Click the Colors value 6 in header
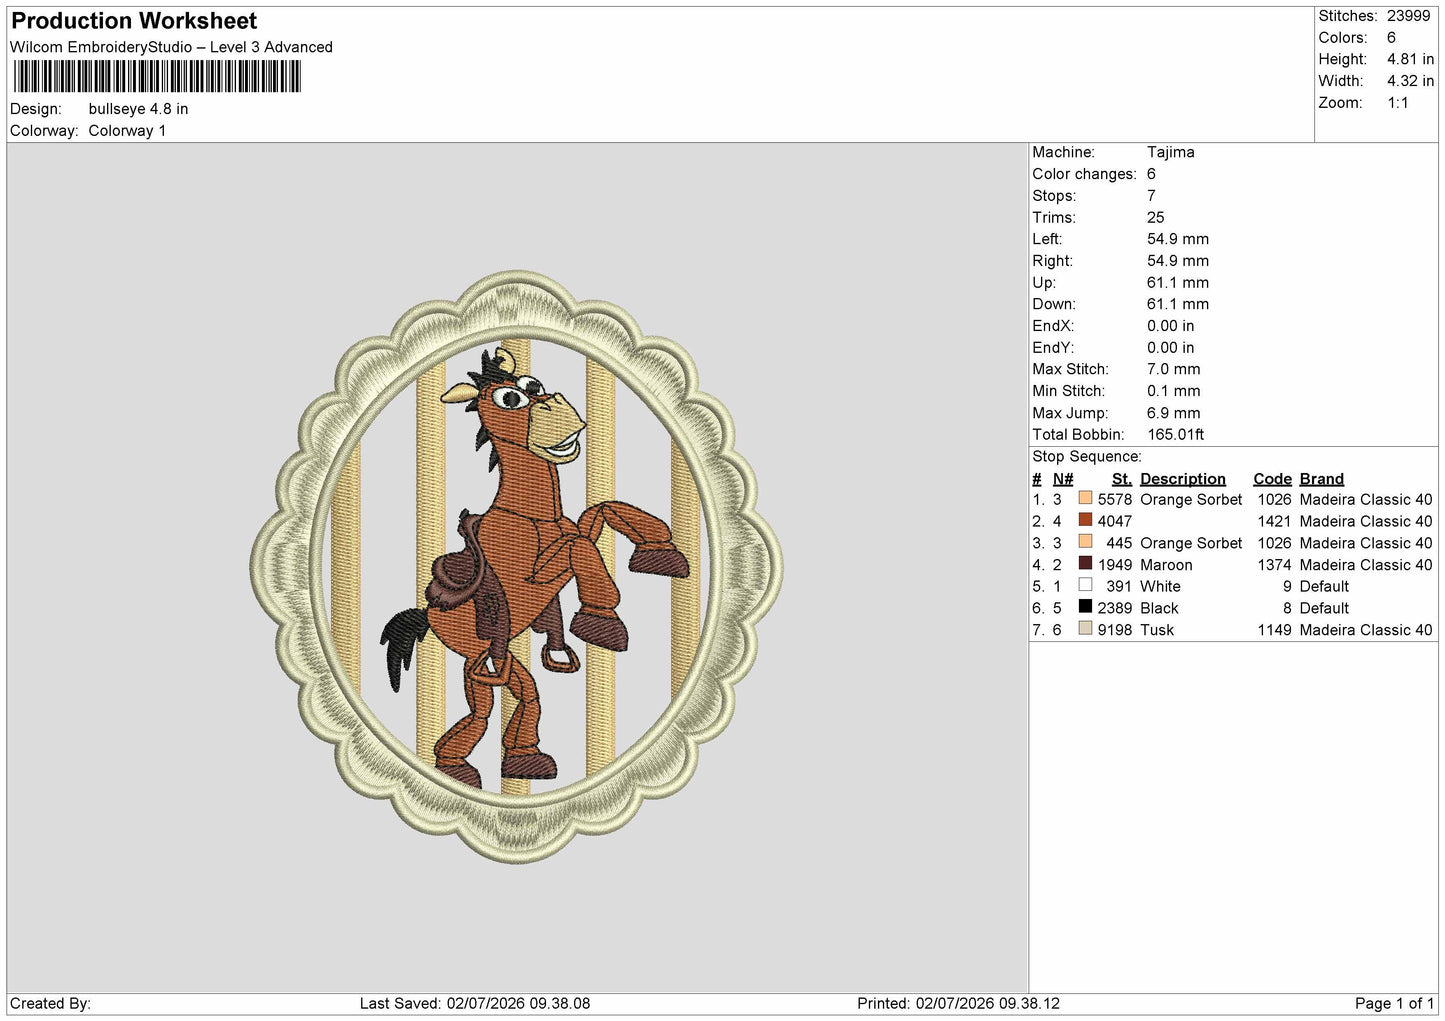The image size is (1445, 1021). pos(1391,38)
